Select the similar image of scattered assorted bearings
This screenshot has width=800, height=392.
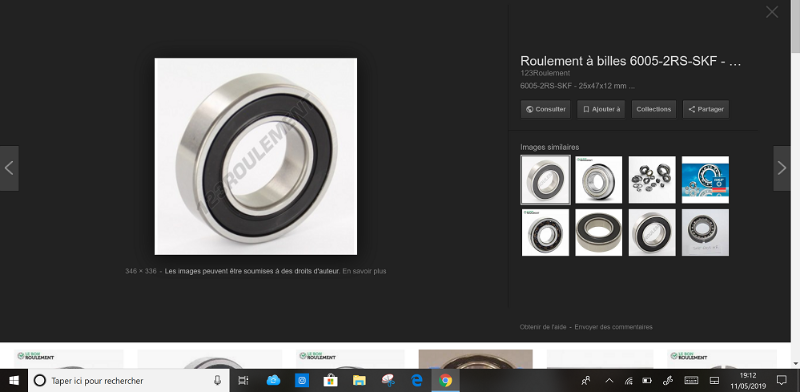point(652,180)
